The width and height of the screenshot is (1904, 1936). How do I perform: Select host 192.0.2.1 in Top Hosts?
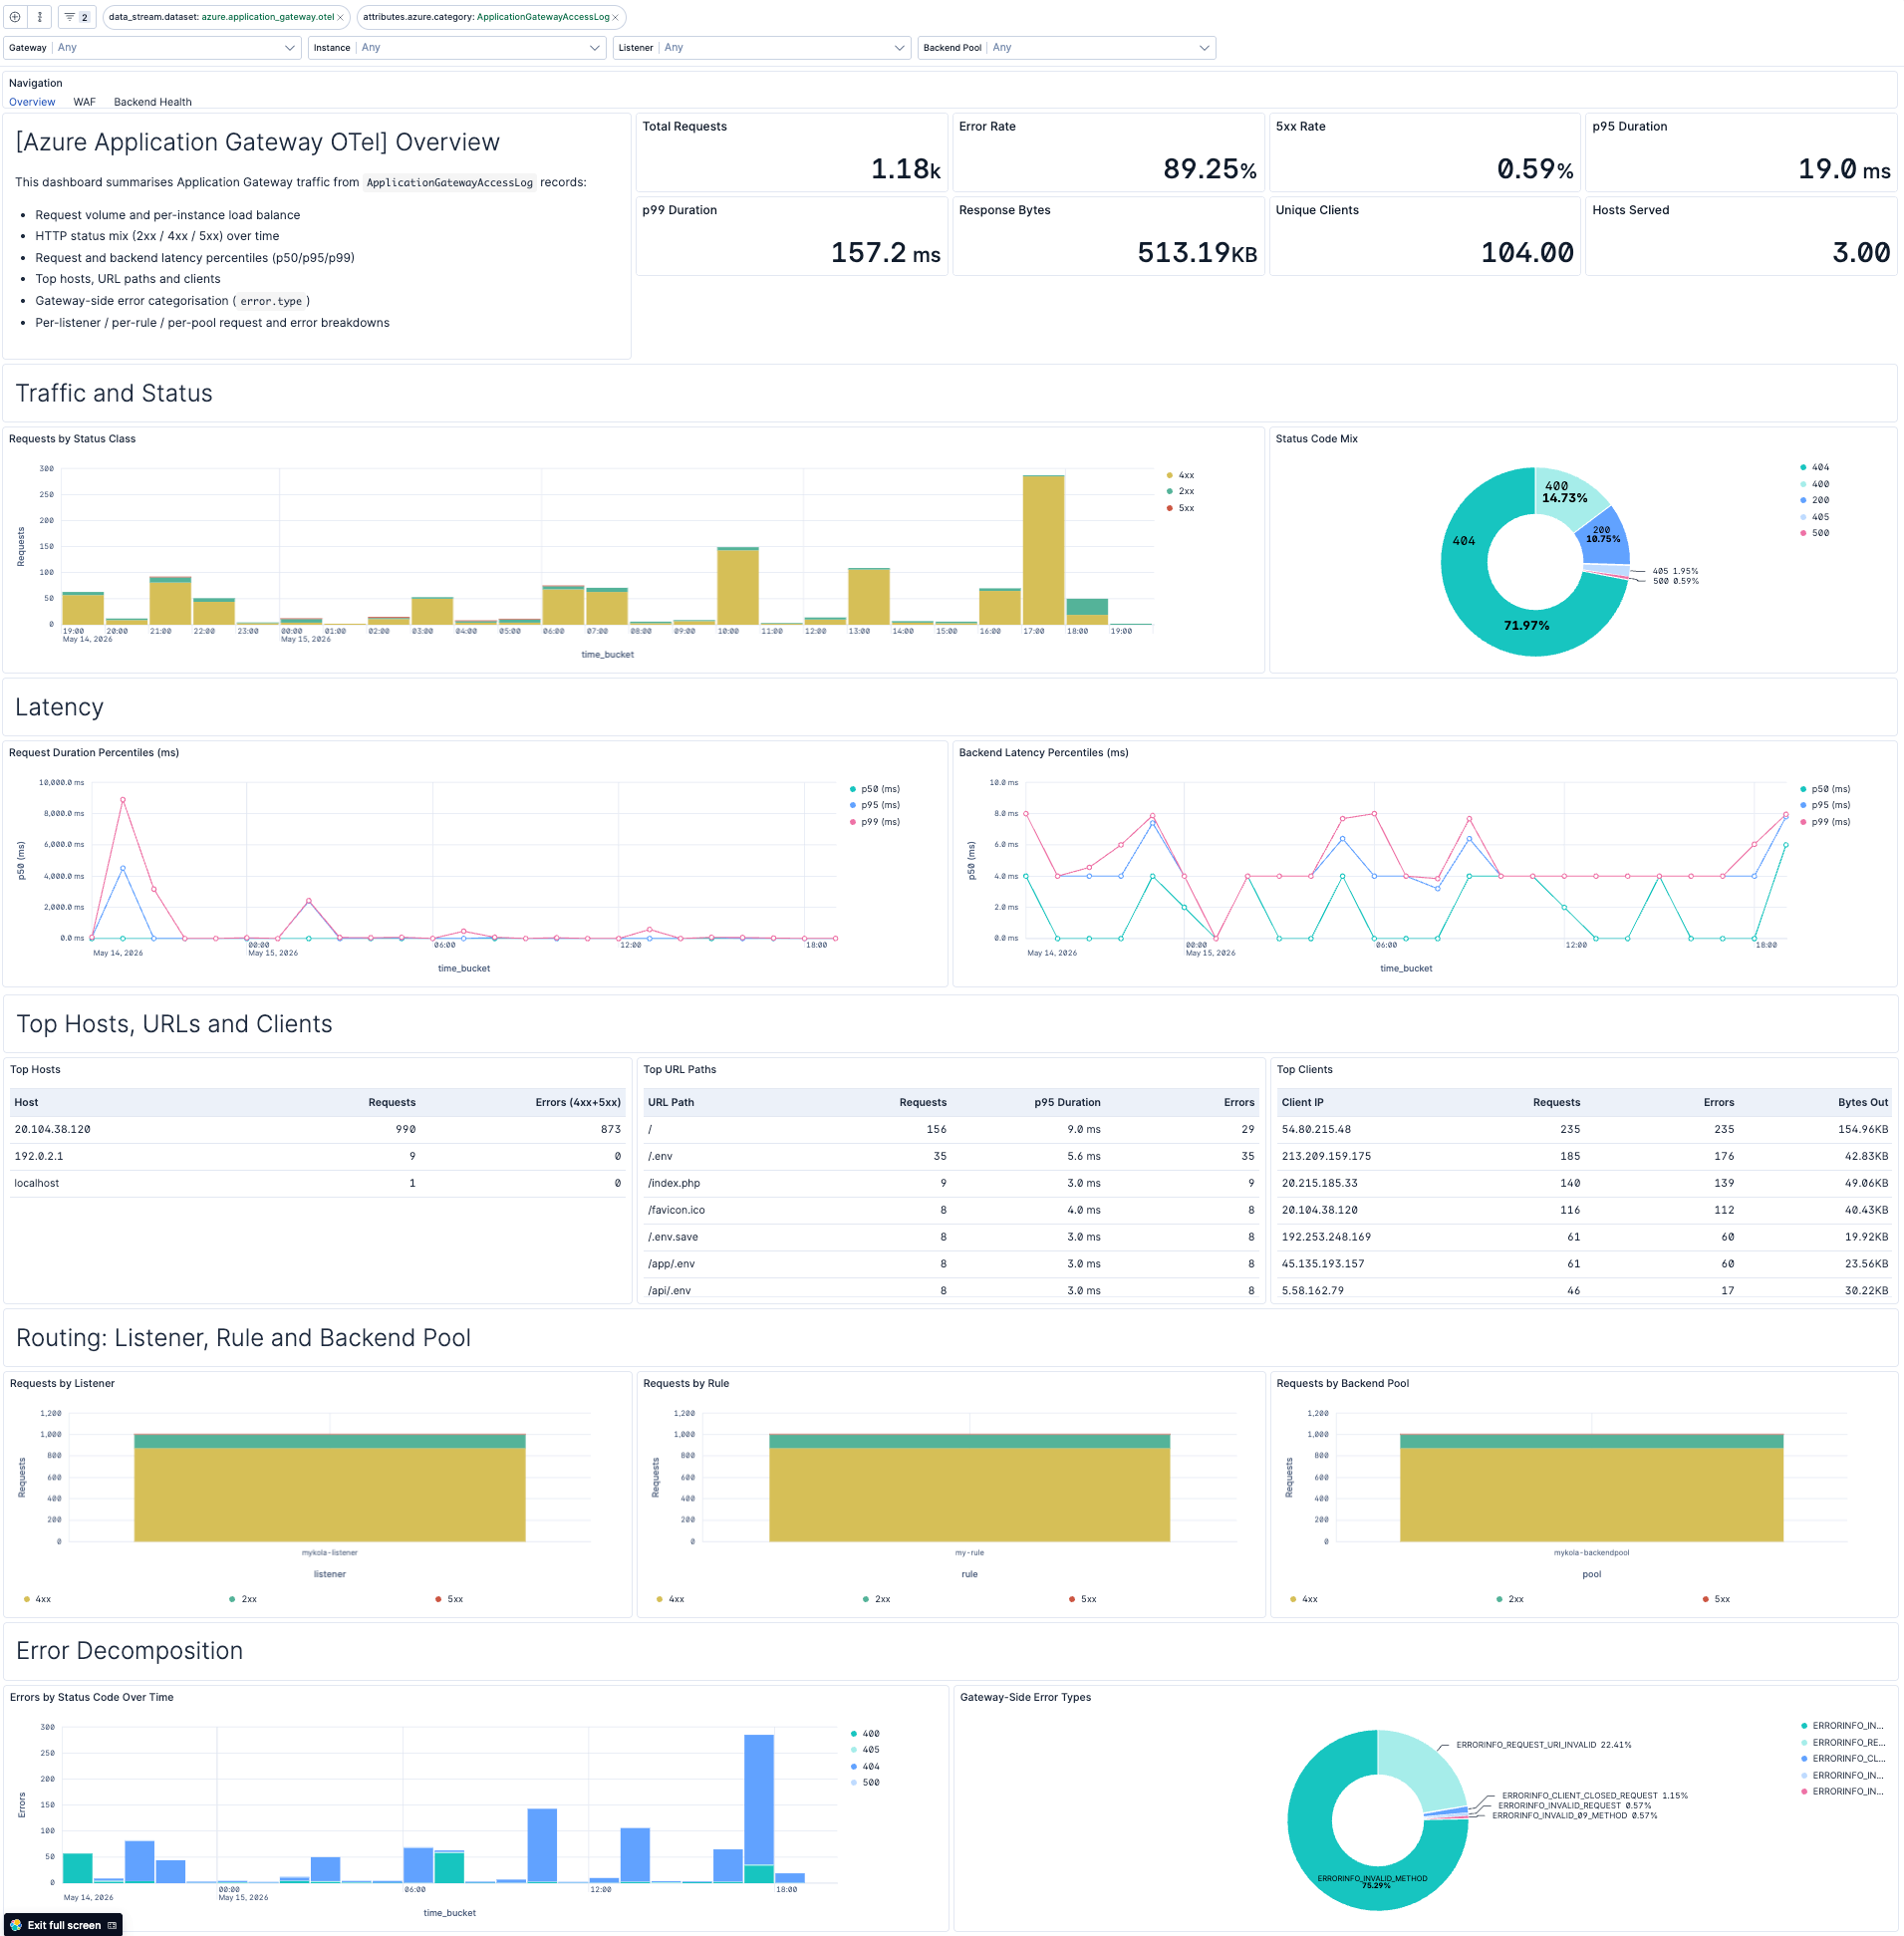click(38, 1156)
